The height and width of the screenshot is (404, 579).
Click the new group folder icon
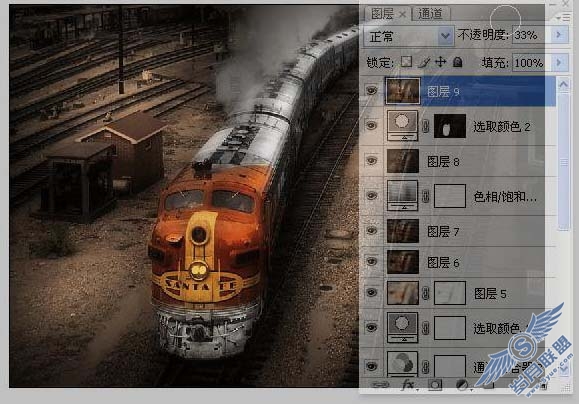point(488,385)
